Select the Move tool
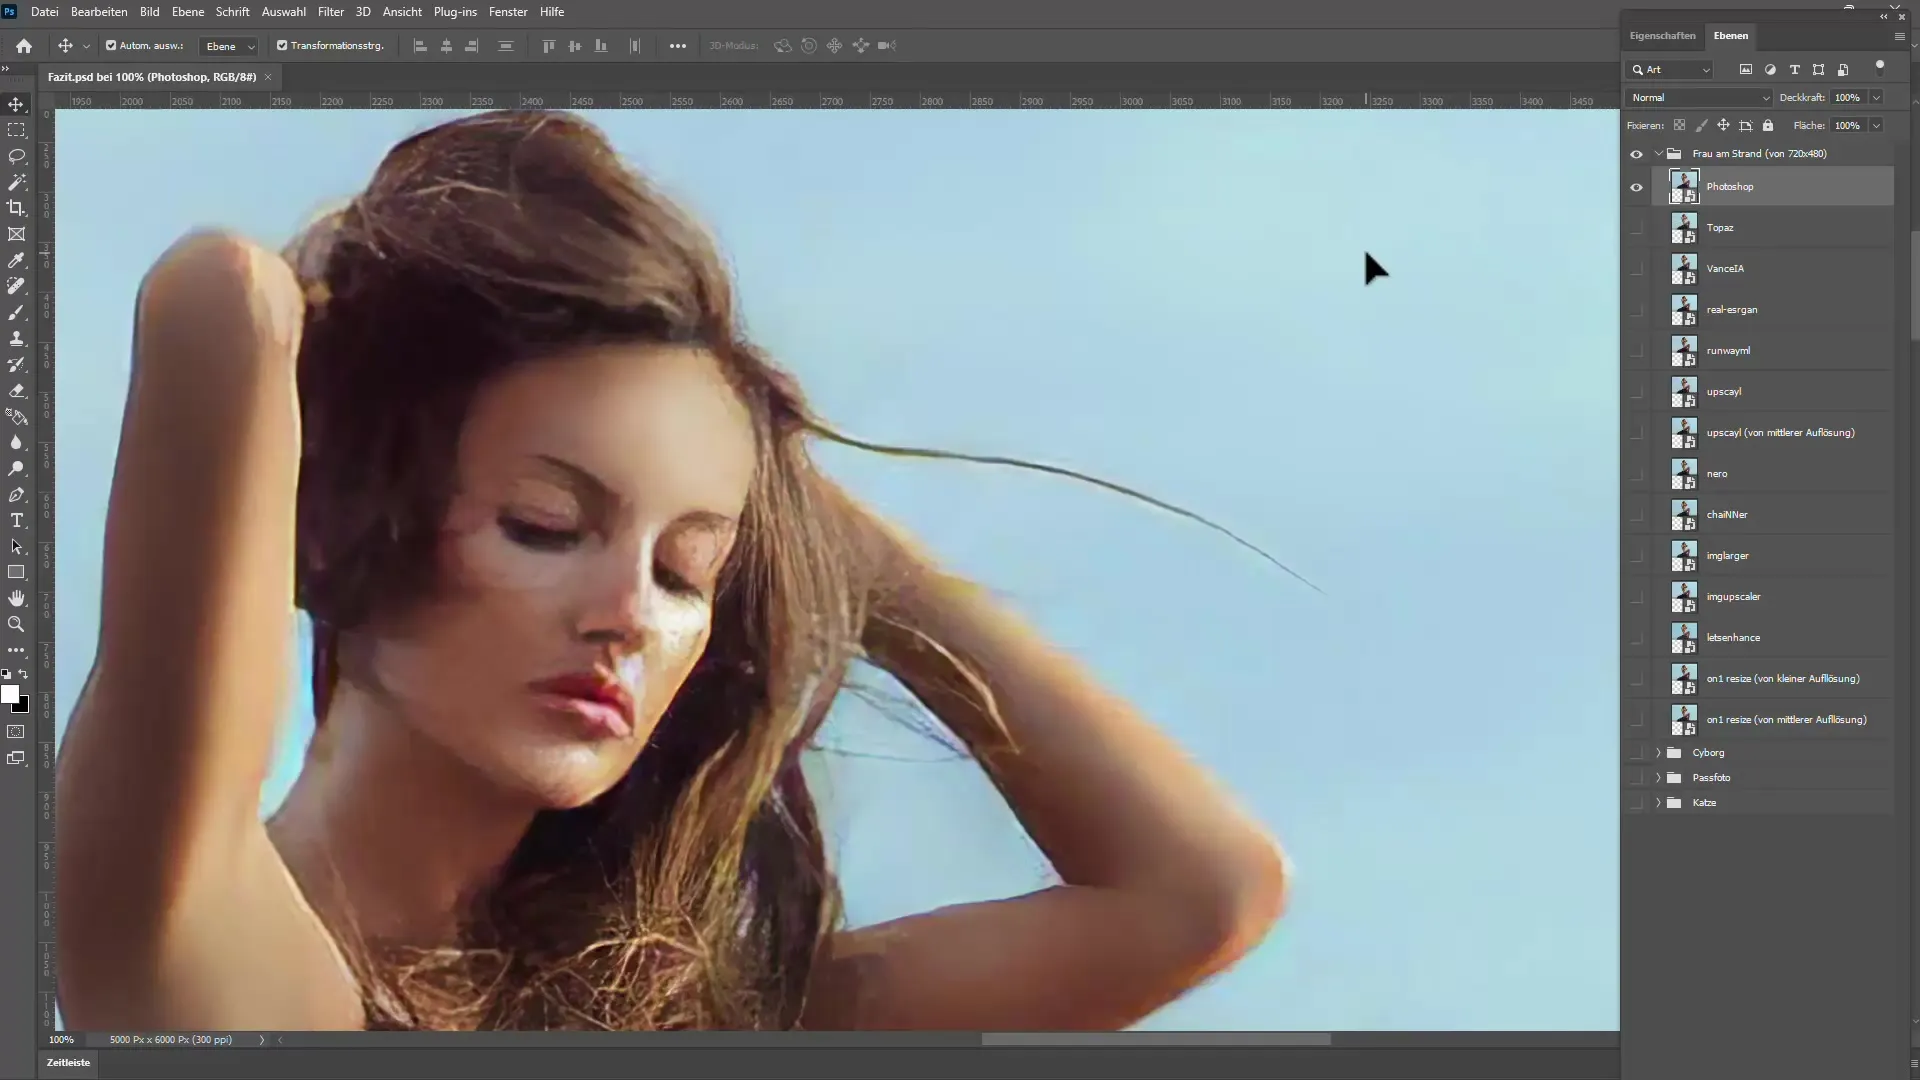This screenshot has height=1080, width=1920. [17, 104]
